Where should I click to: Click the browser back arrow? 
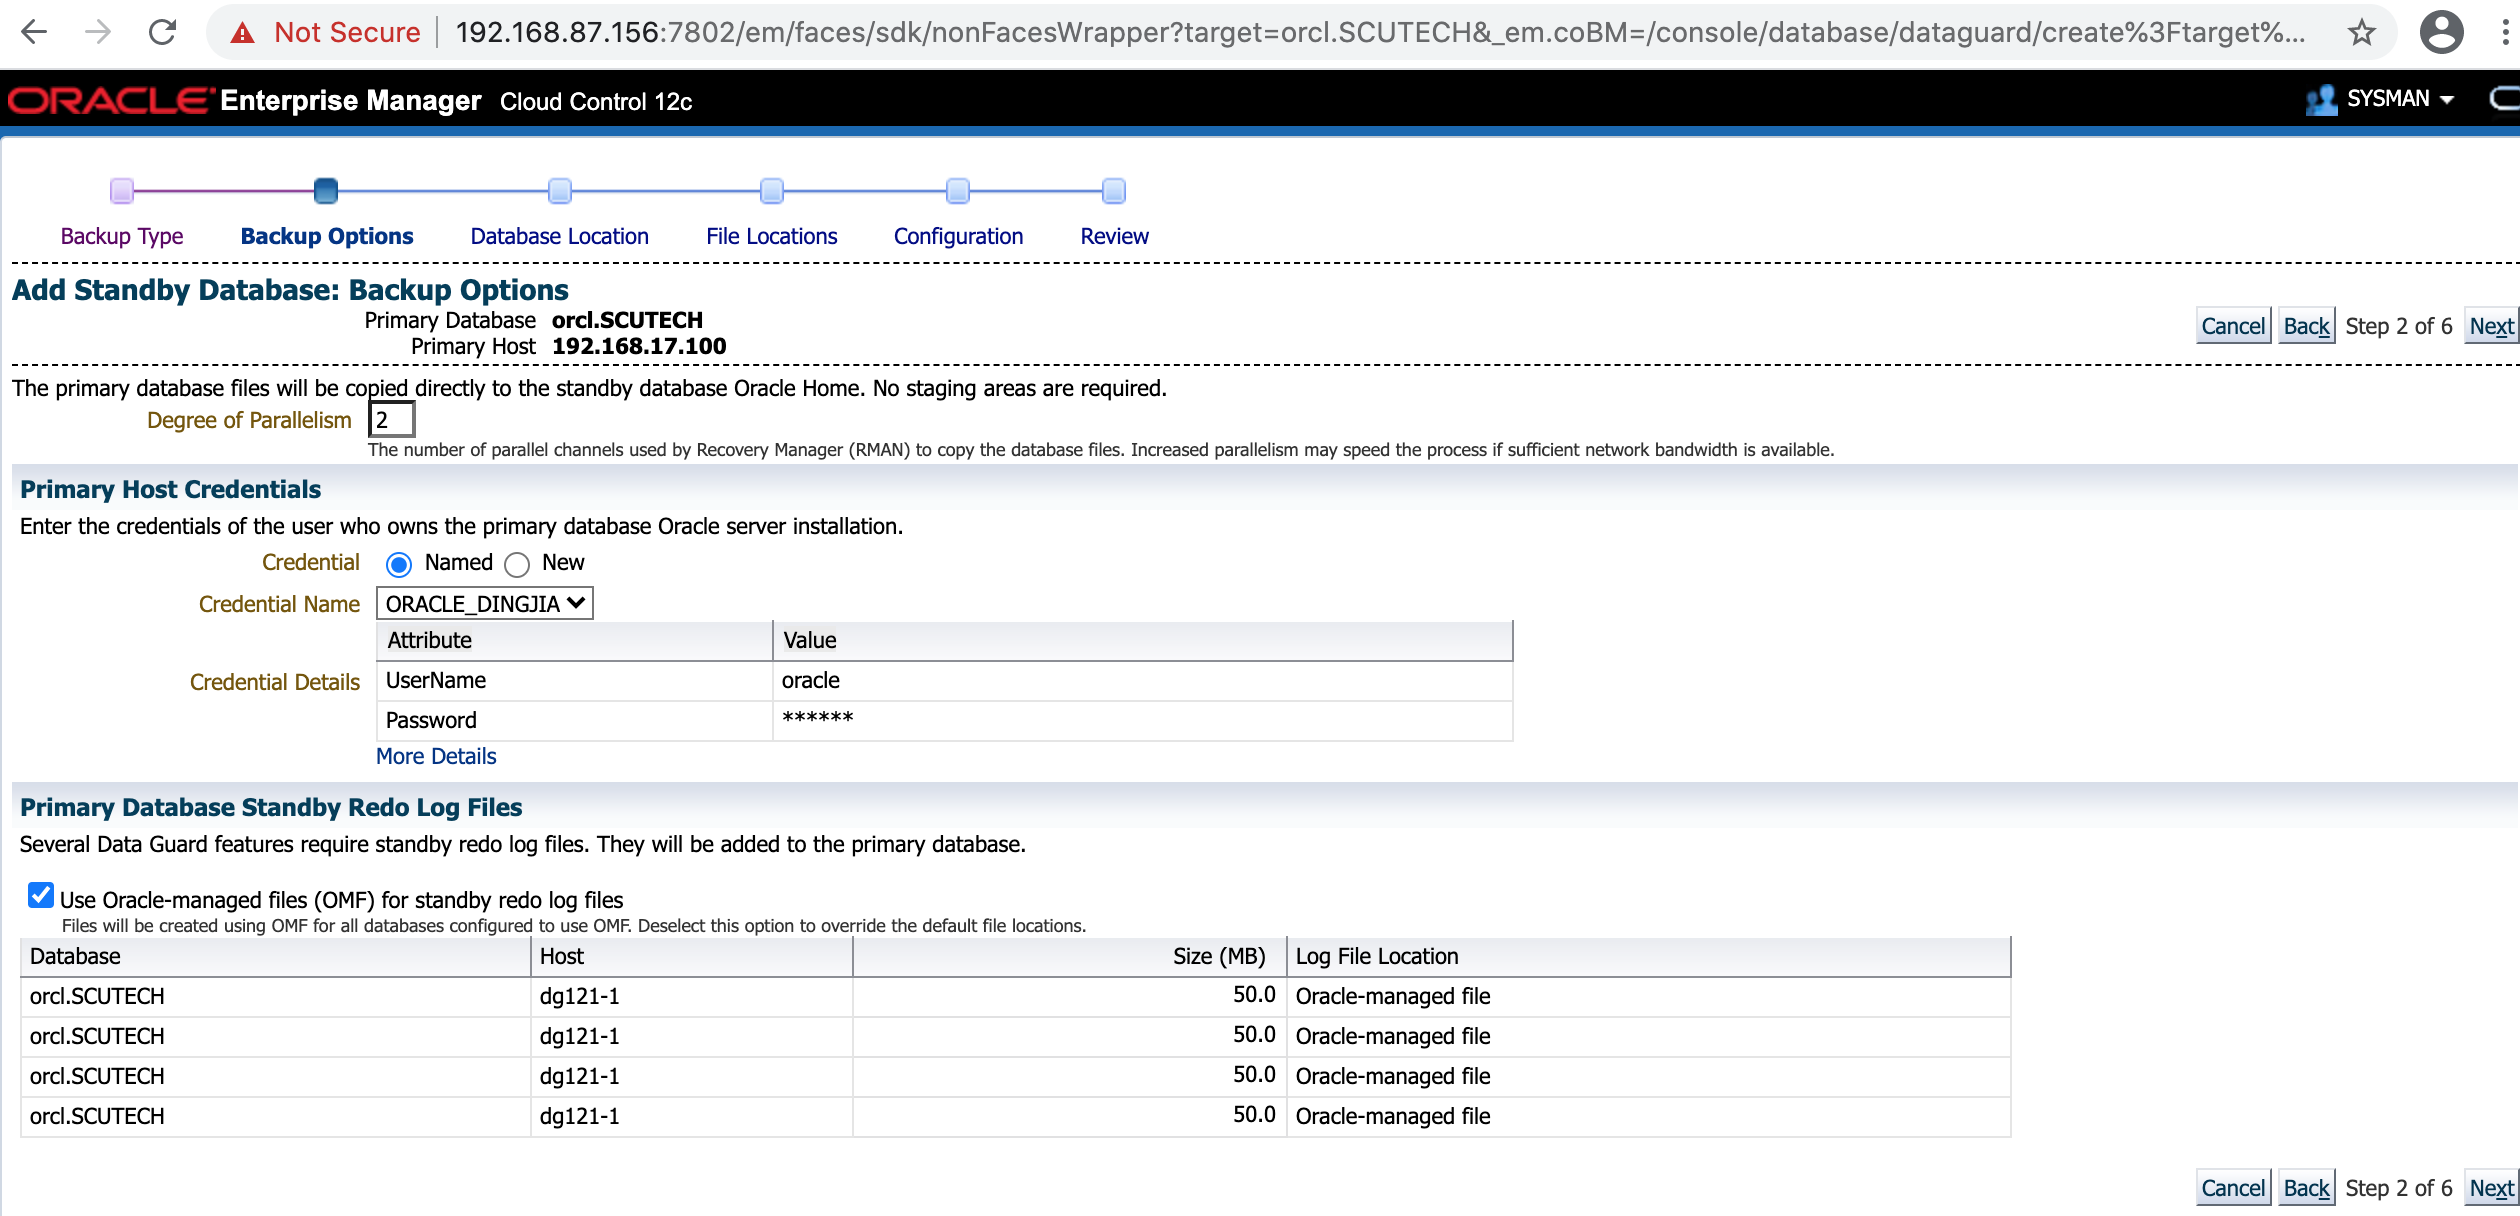pyautogui.click(x=35, y=32)
